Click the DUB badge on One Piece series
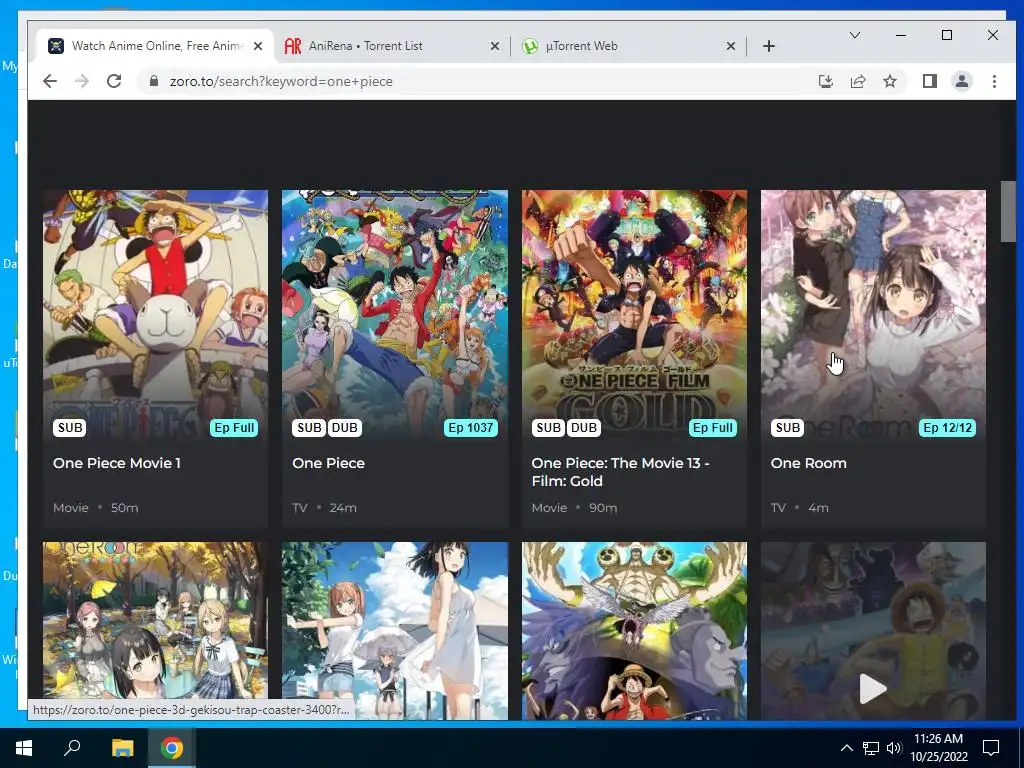Screen dimensions: 1024x768 tap(344, 428)
